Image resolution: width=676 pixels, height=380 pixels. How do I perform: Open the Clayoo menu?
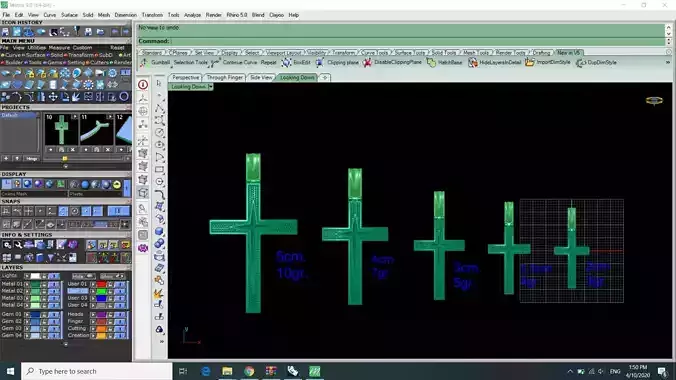click(276, 15)
